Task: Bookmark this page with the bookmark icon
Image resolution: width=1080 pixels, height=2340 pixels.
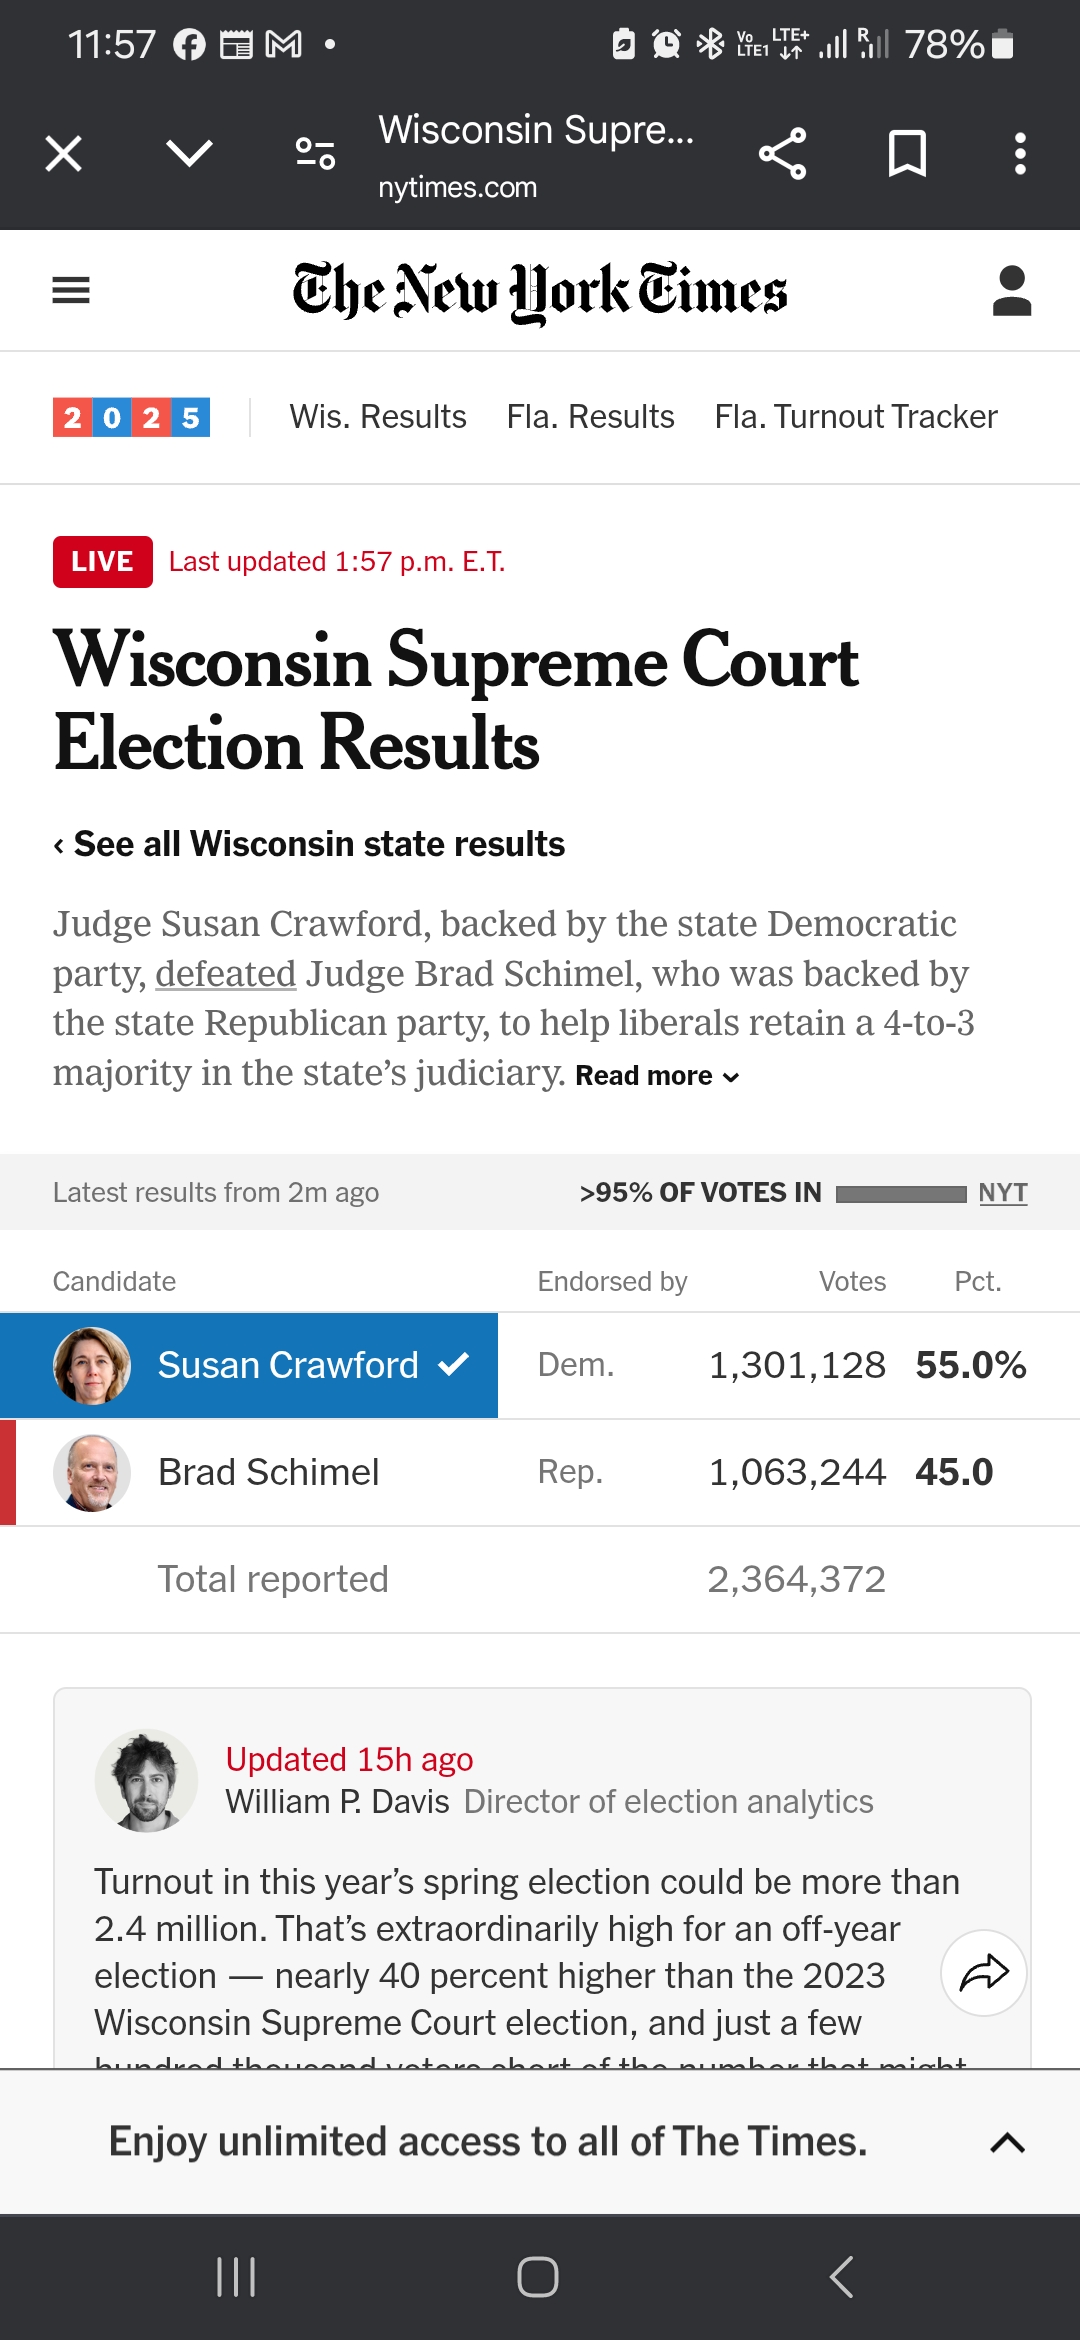Action: (x=907, y=154)
